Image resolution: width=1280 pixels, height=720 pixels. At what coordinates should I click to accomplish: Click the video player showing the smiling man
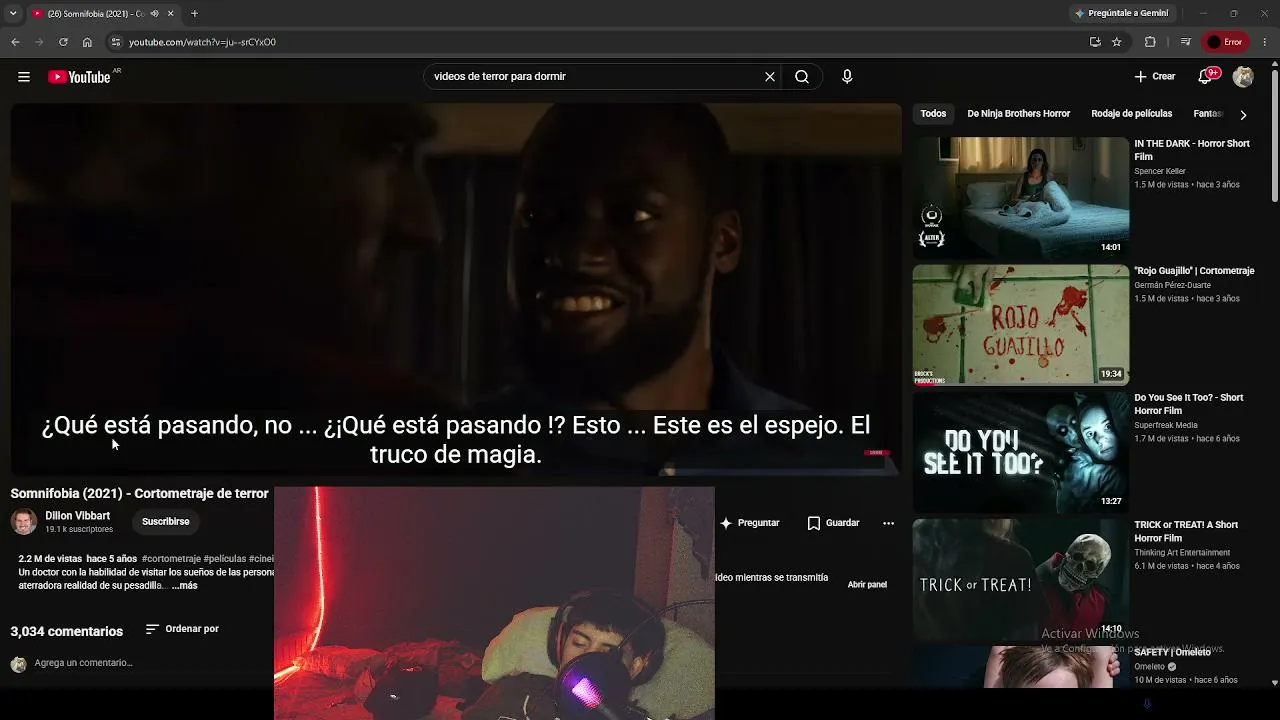point(456,289)
